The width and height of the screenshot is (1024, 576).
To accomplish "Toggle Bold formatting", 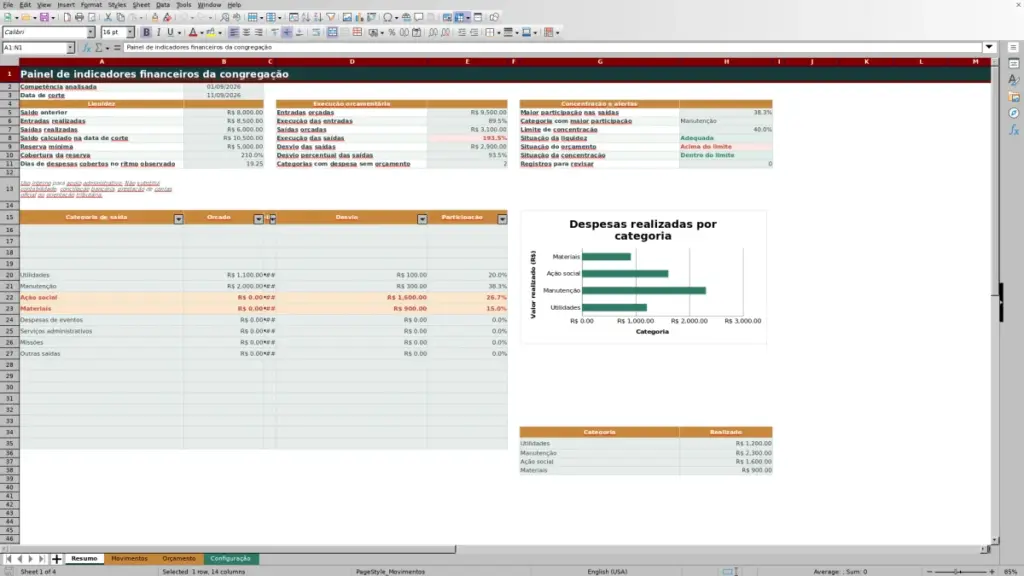I will click(146, 32).
